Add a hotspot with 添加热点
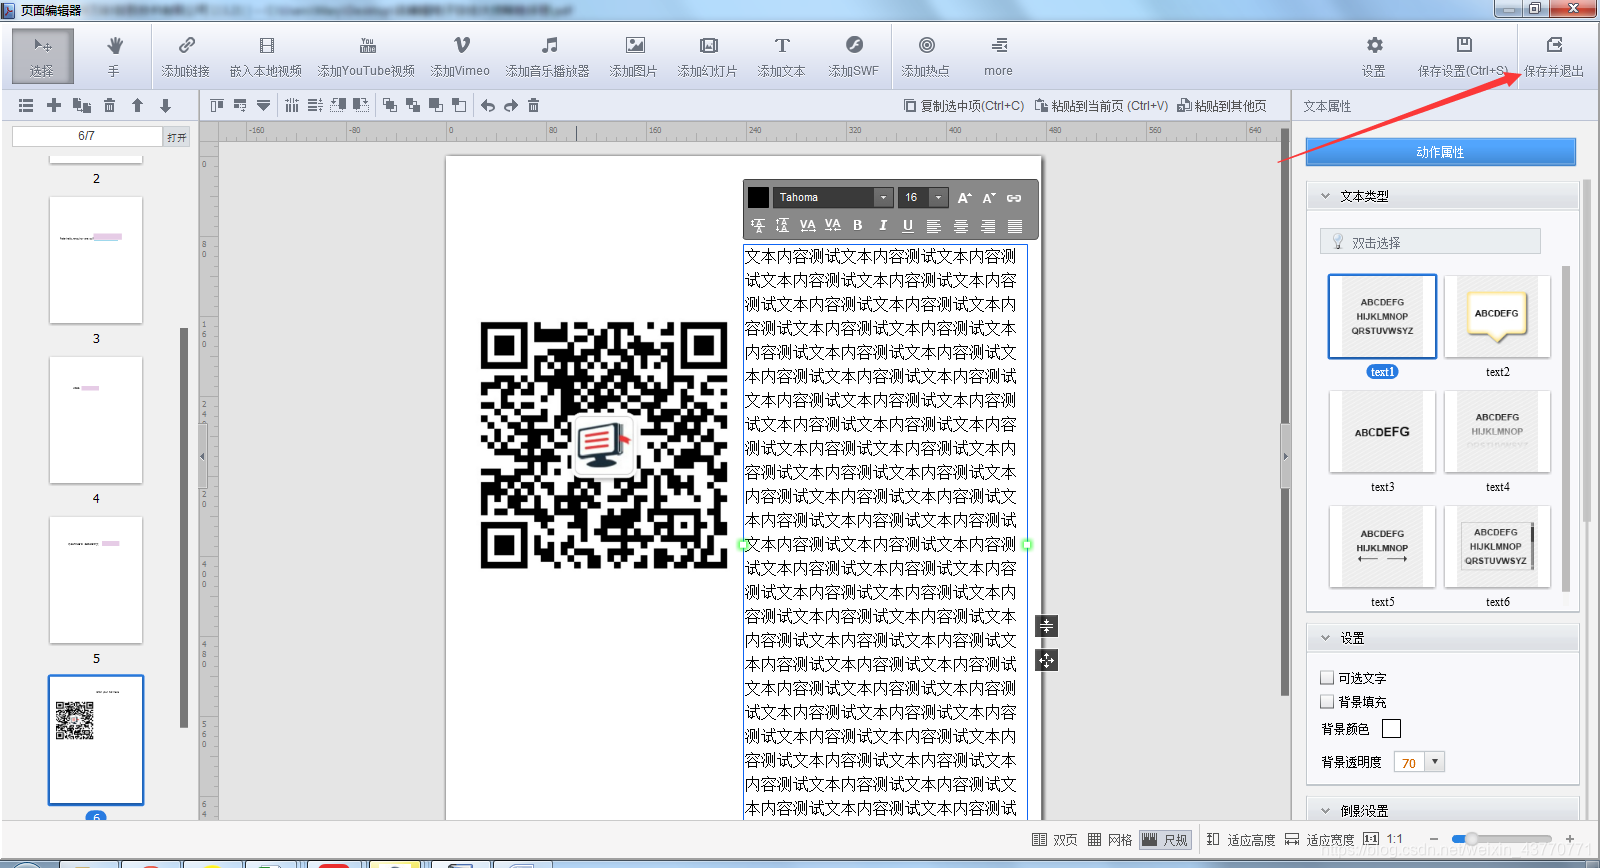Screen dimensions: 1600x868 (926, 56)
